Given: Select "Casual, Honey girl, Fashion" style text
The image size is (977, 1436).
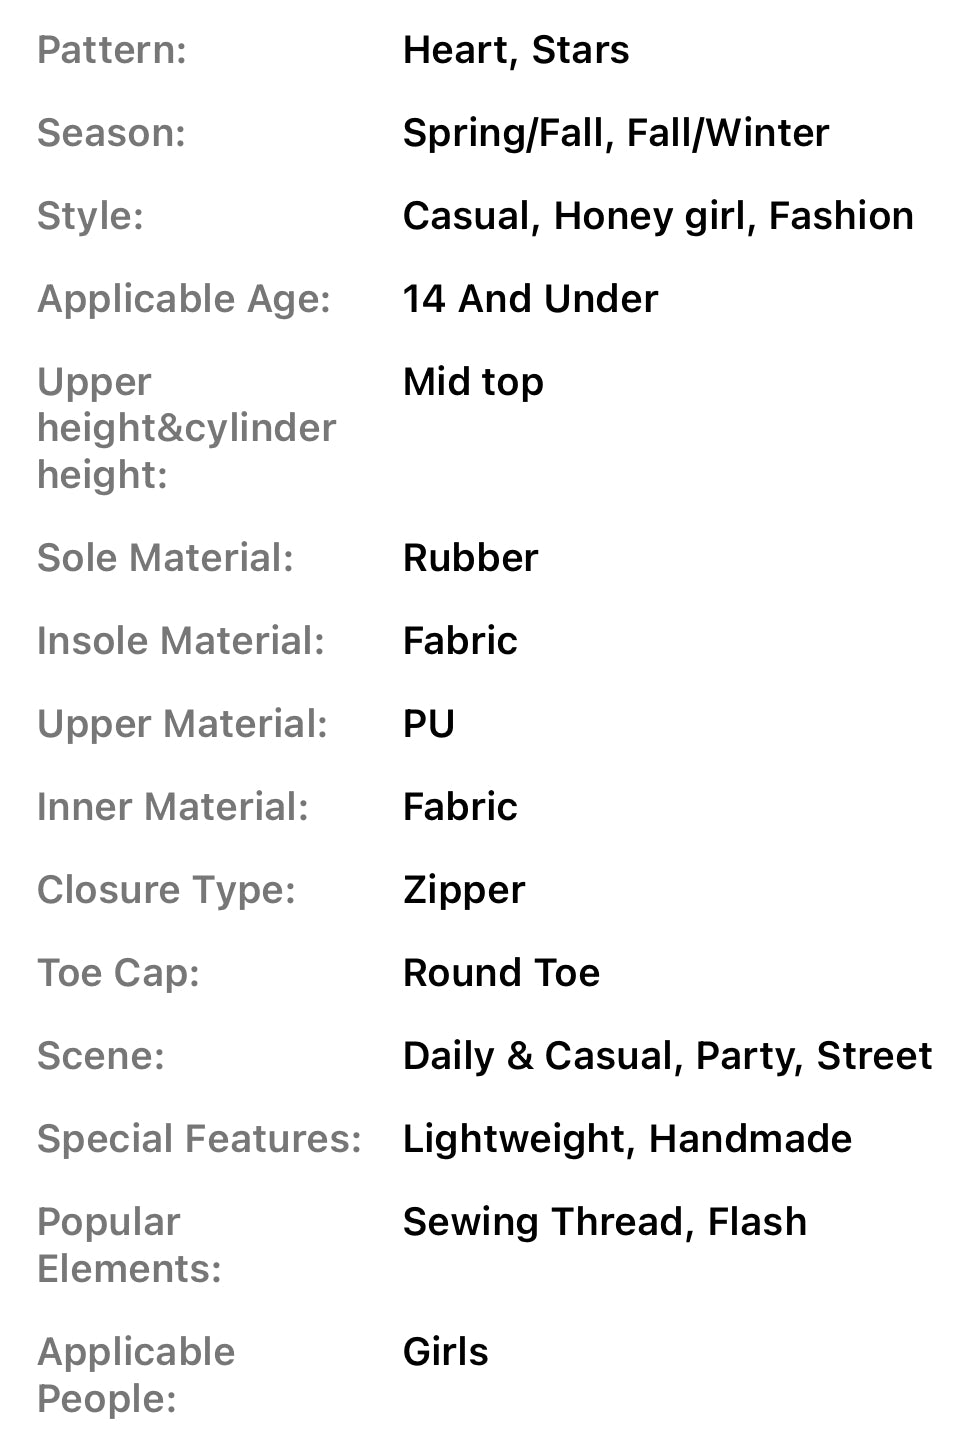Looking at the screenshot, I should click(658, 216).
